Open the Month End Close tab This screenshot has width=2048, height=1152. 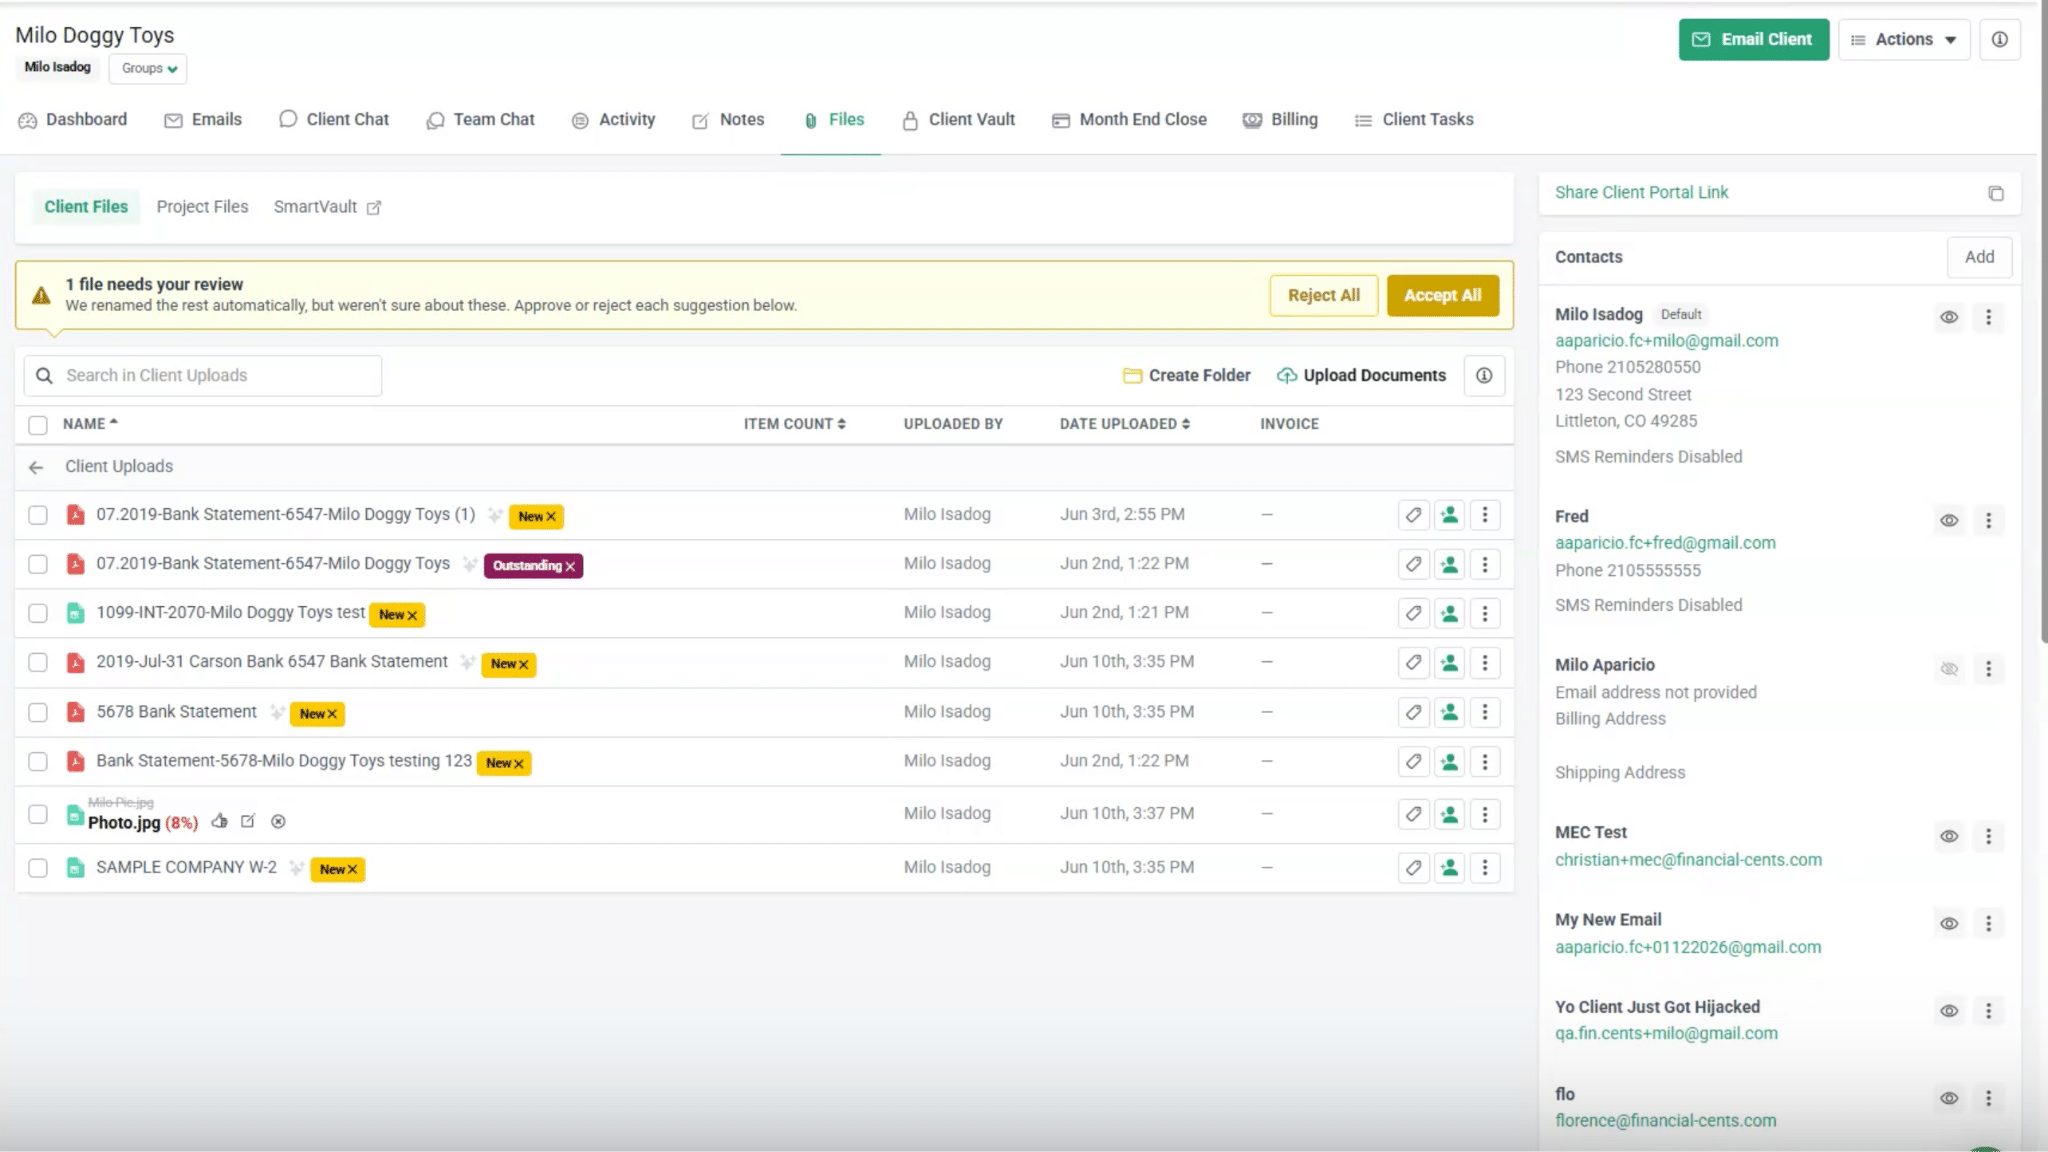(1129, 120)
